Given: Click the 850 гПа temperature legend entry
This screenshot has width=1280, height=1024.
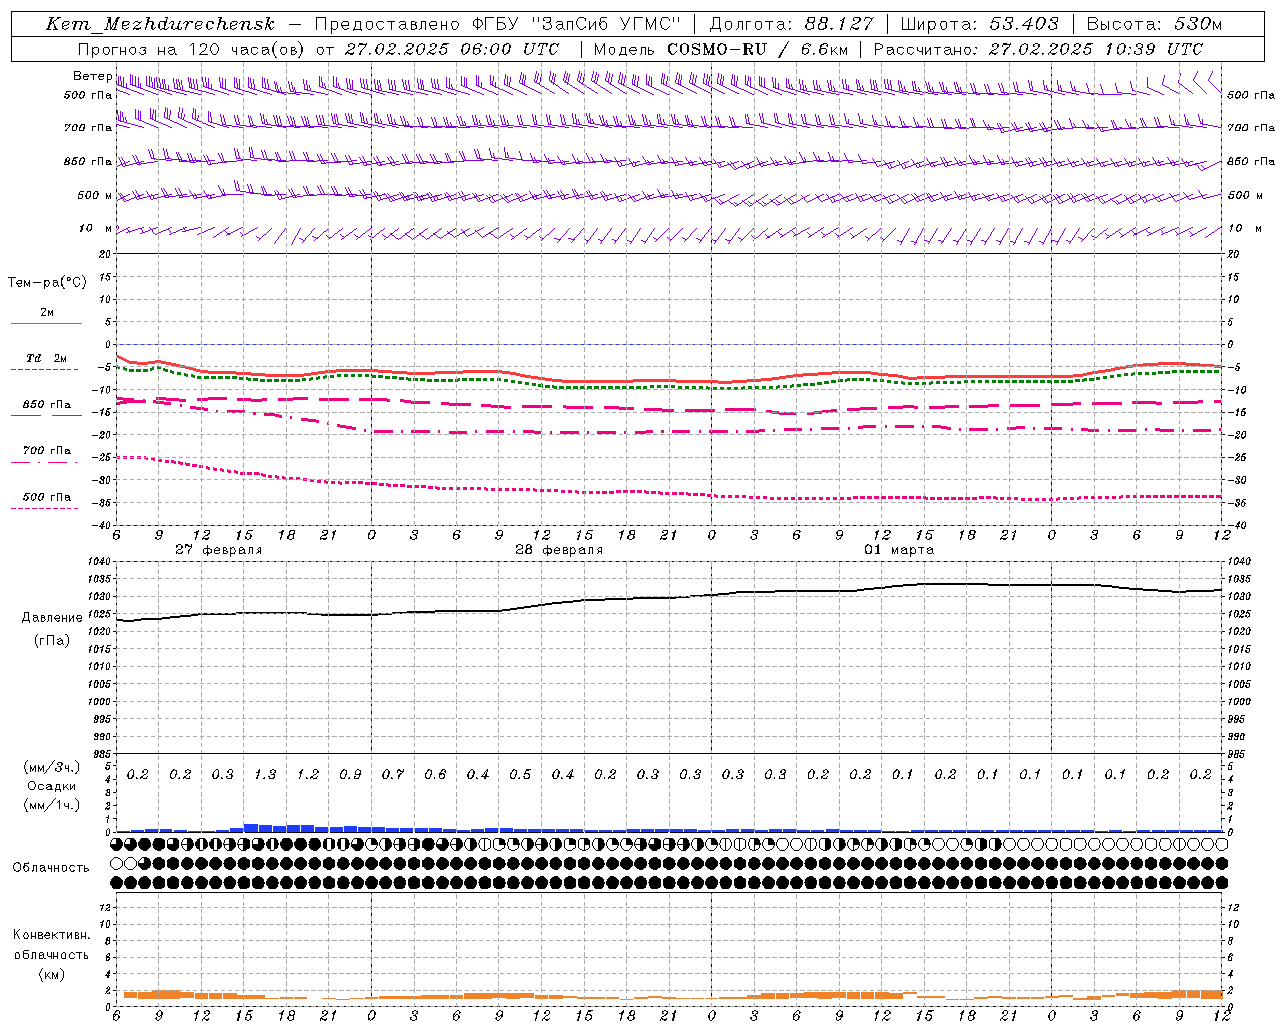Looking at the screenshot, I should tap(47, 405).
